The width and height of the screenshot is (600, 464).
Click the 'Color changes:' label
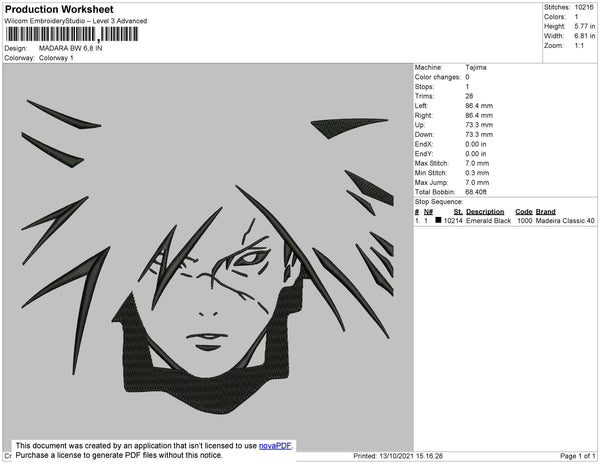click(x=438, y=77)
